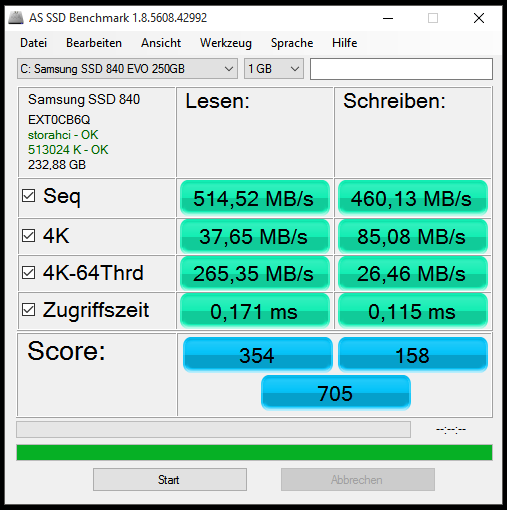Maximize the benchmark window
The height and width of the screenshot is (510, 507).
pos(433,18)
